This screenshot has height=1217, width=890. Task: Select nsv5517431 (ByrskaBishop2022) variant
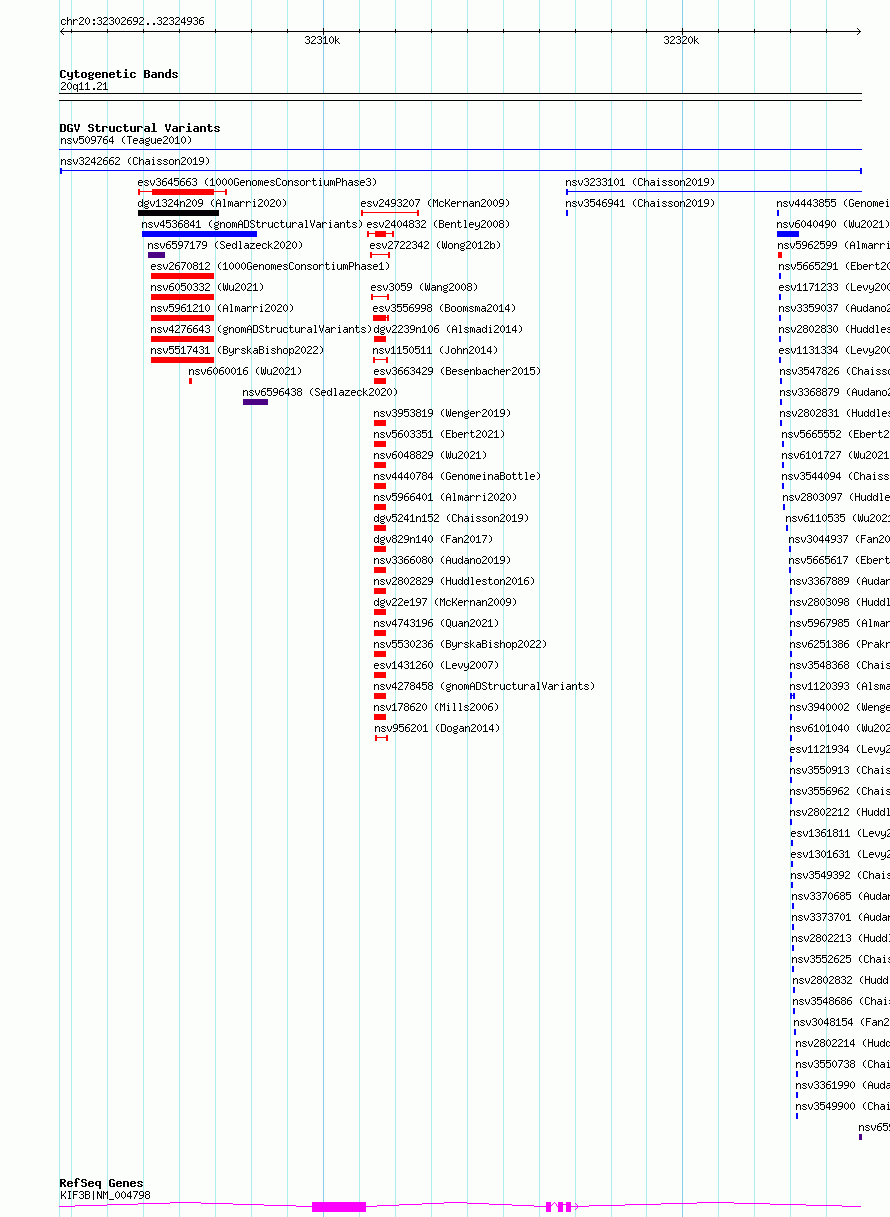click(237, 351)
